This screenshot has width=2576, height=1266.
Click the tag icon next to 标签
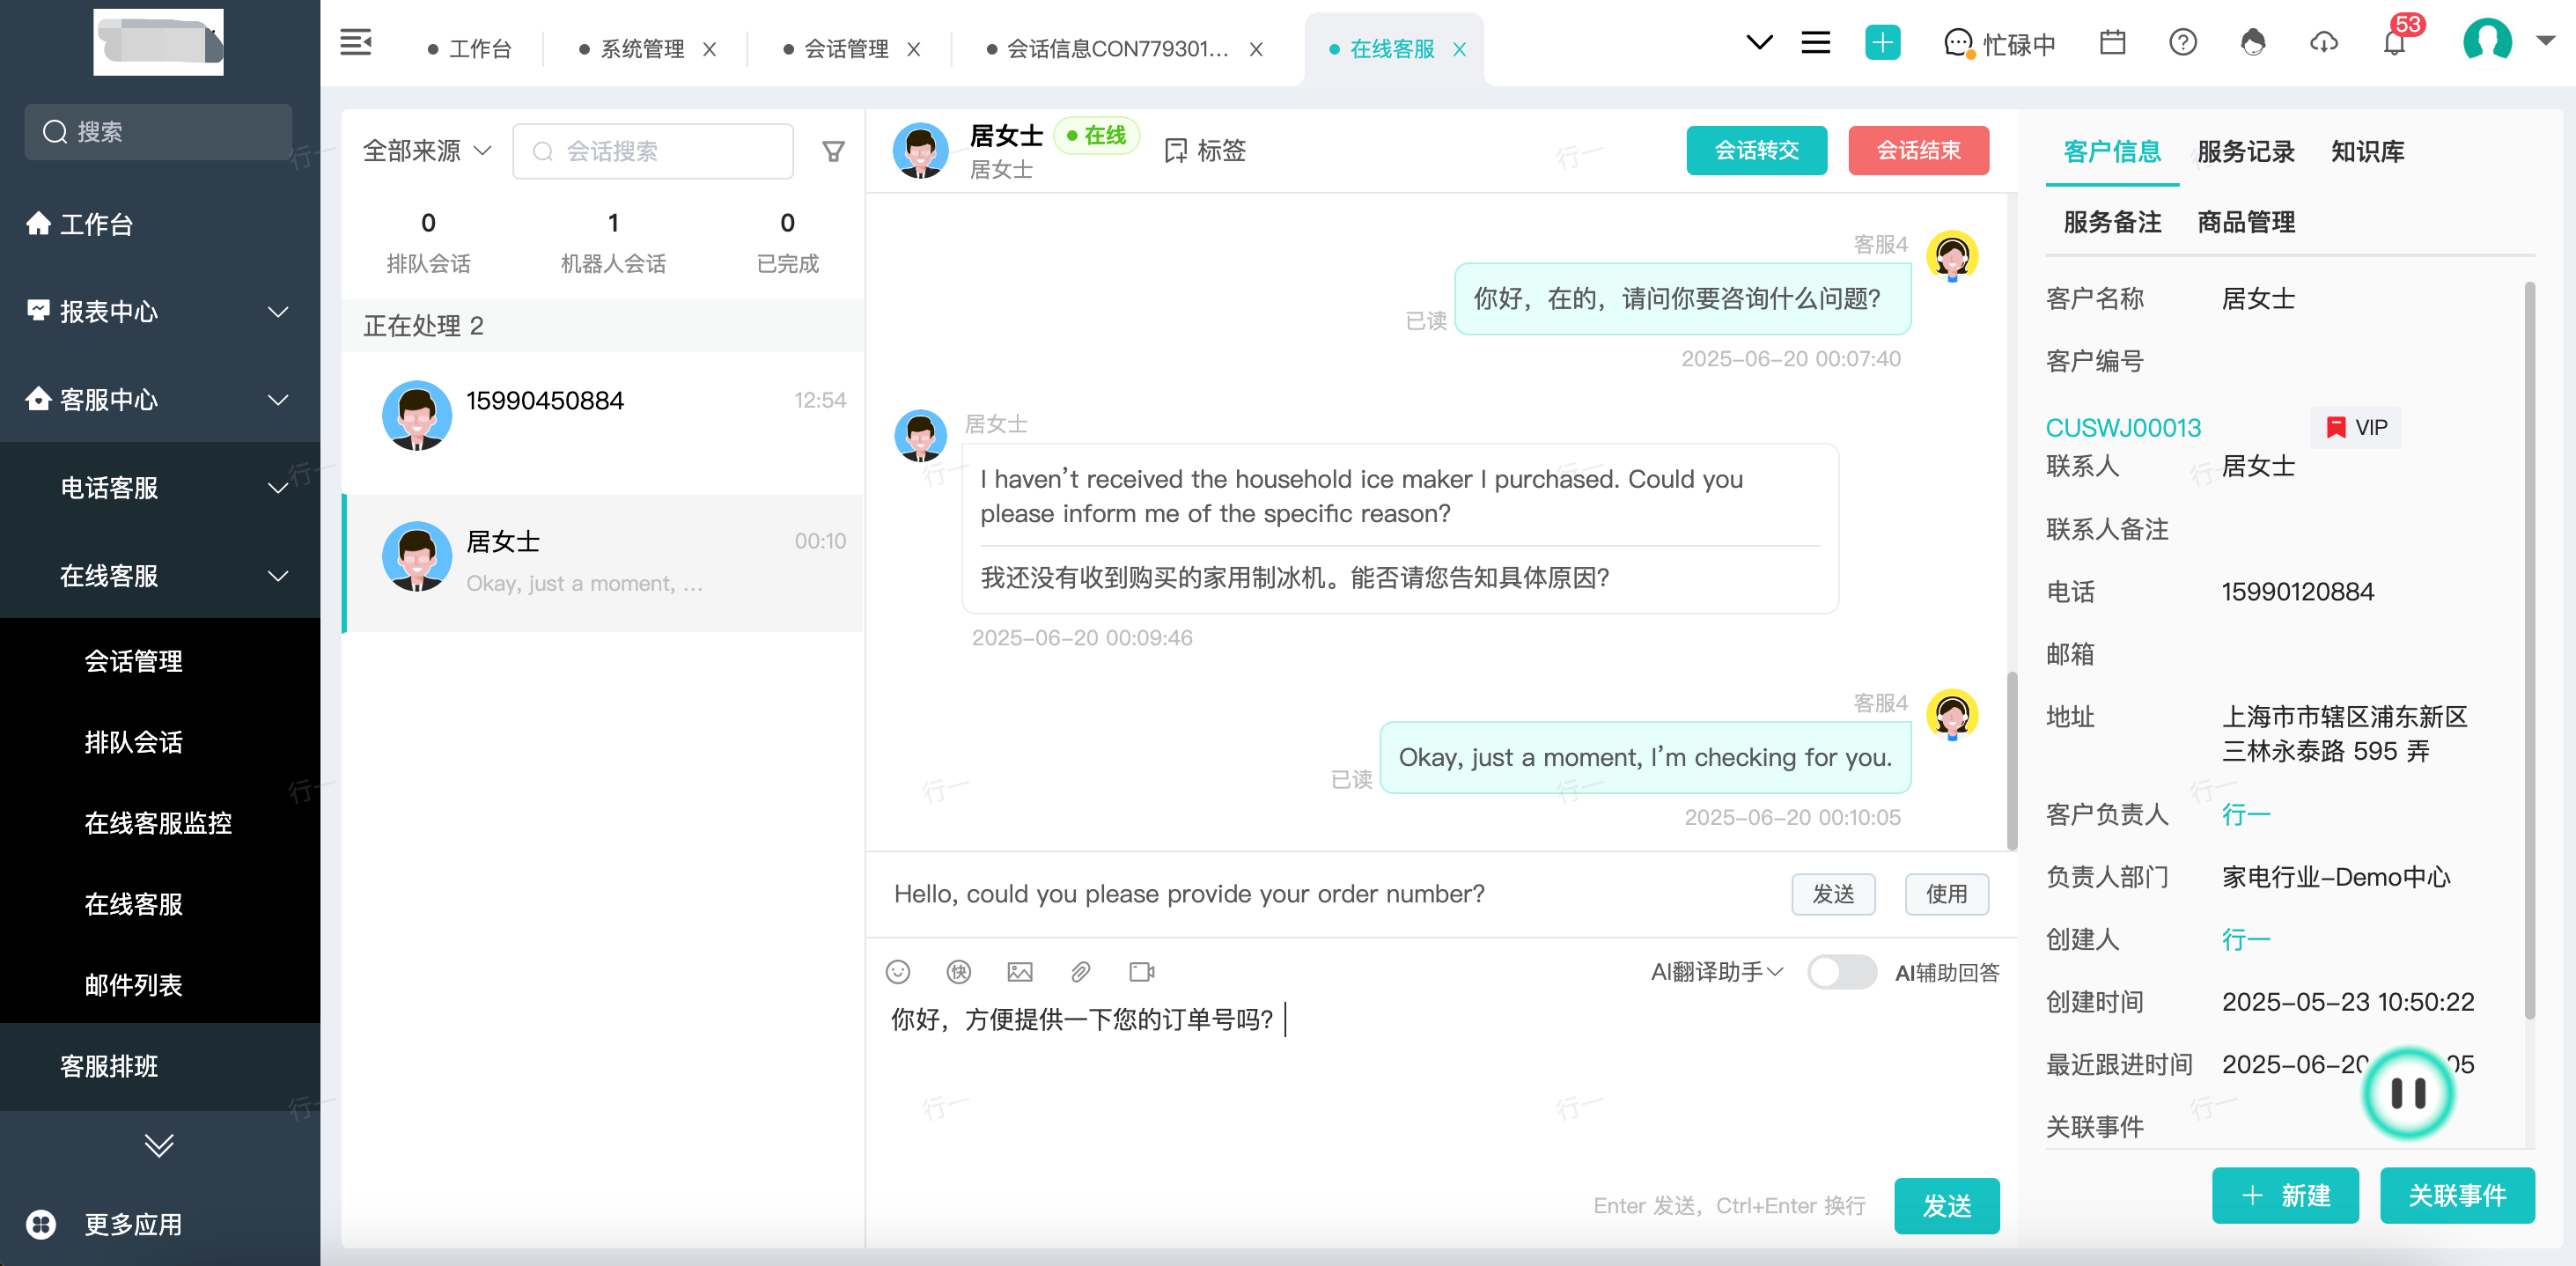pyautogui.click(x=1176, y=151)
